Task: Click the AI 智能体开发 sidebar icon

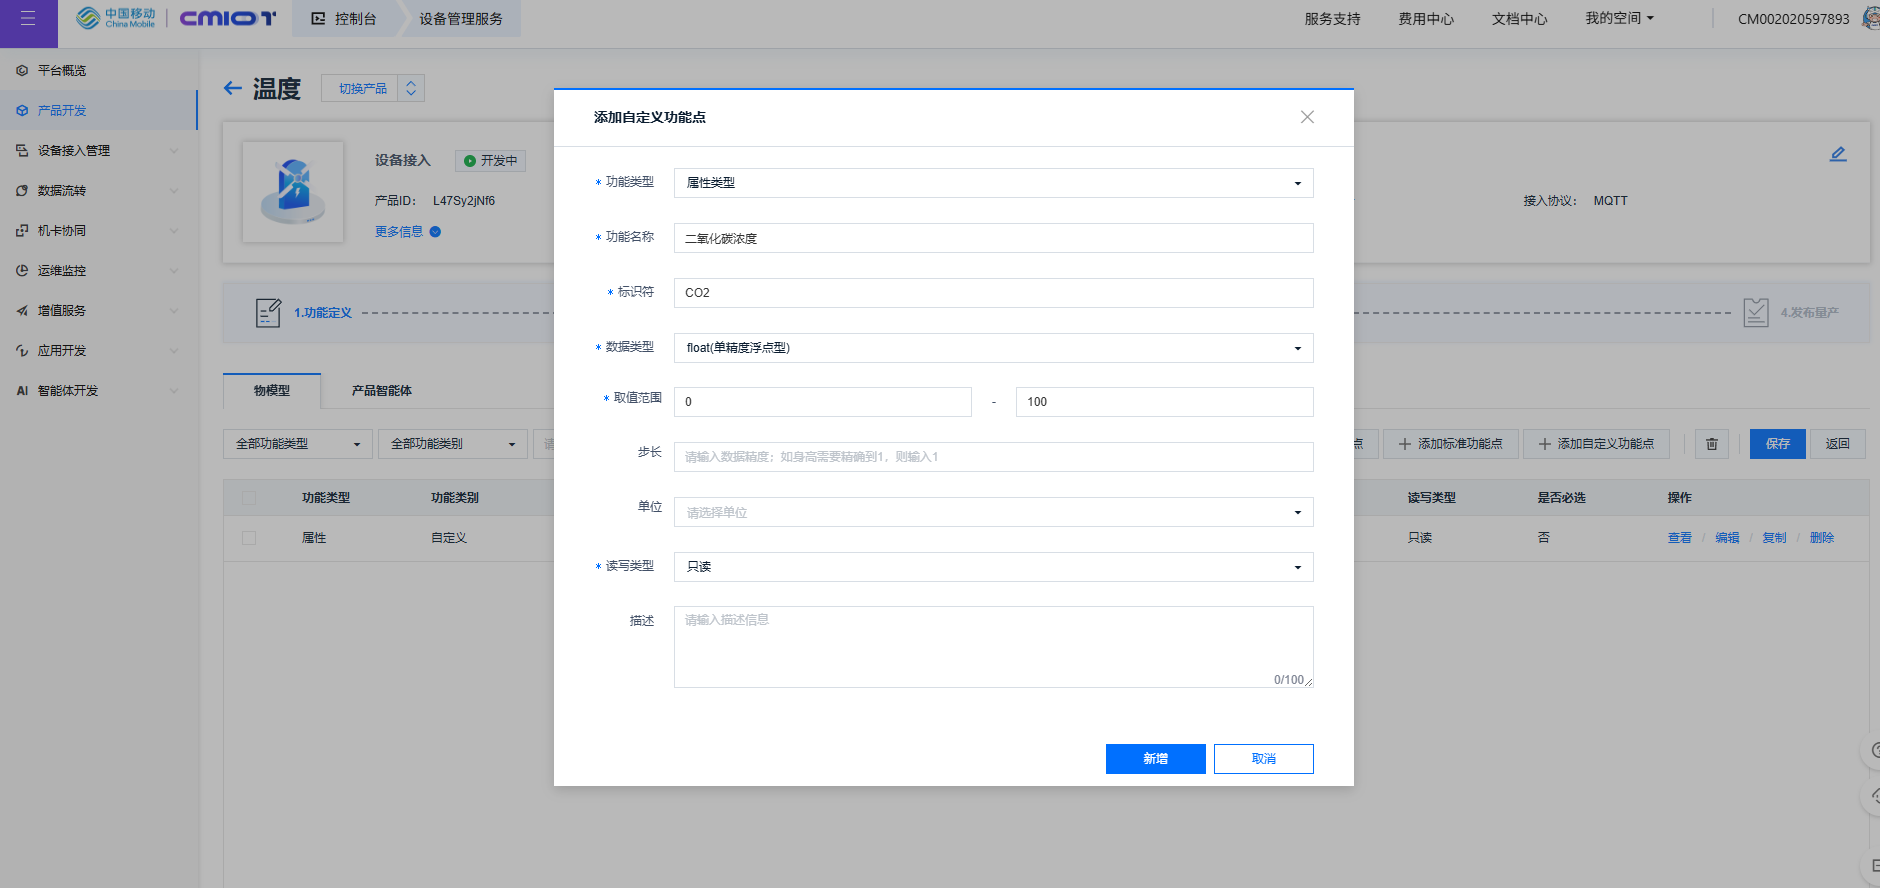Action: point(22,391)
